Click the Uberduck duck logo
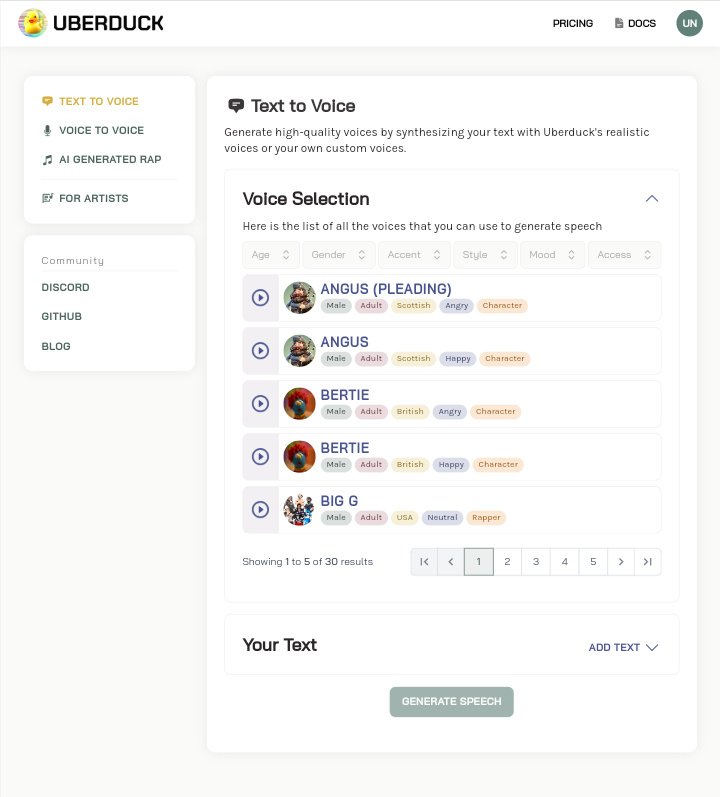Viewport: 720px width, 797px height. 33,23
